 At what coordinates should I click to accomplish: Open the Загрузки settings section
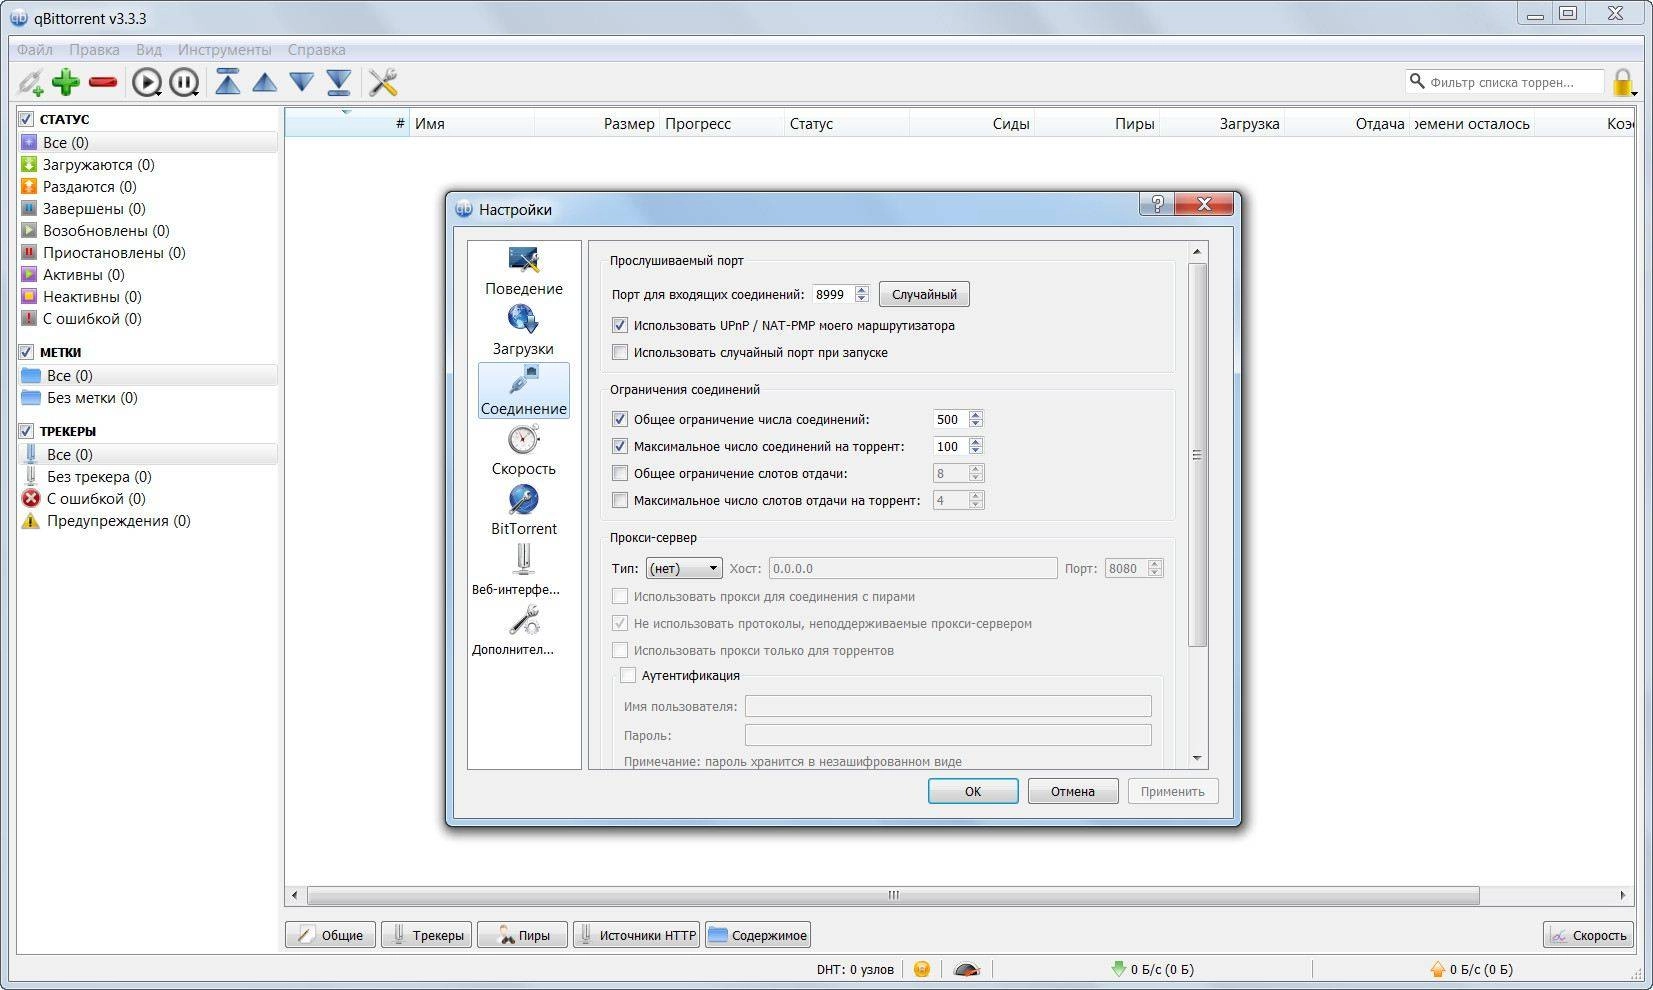[x=524, y=330]
